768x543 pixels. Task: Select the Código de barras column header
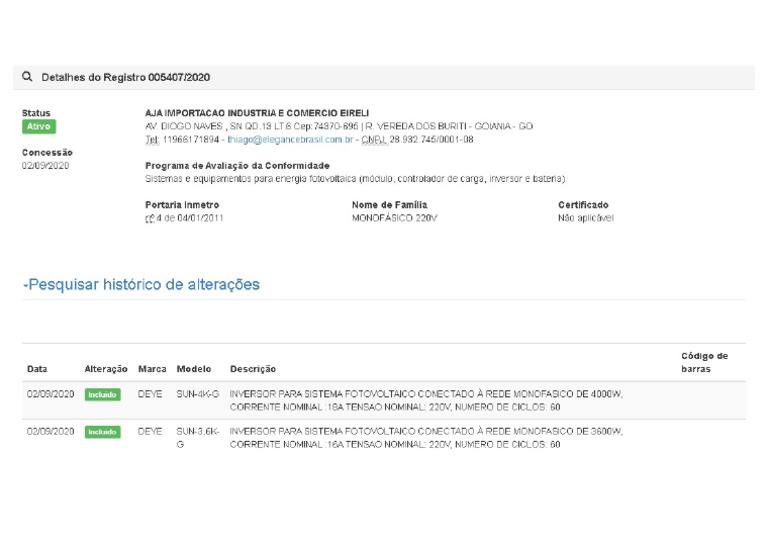click(x=704, y=362)
